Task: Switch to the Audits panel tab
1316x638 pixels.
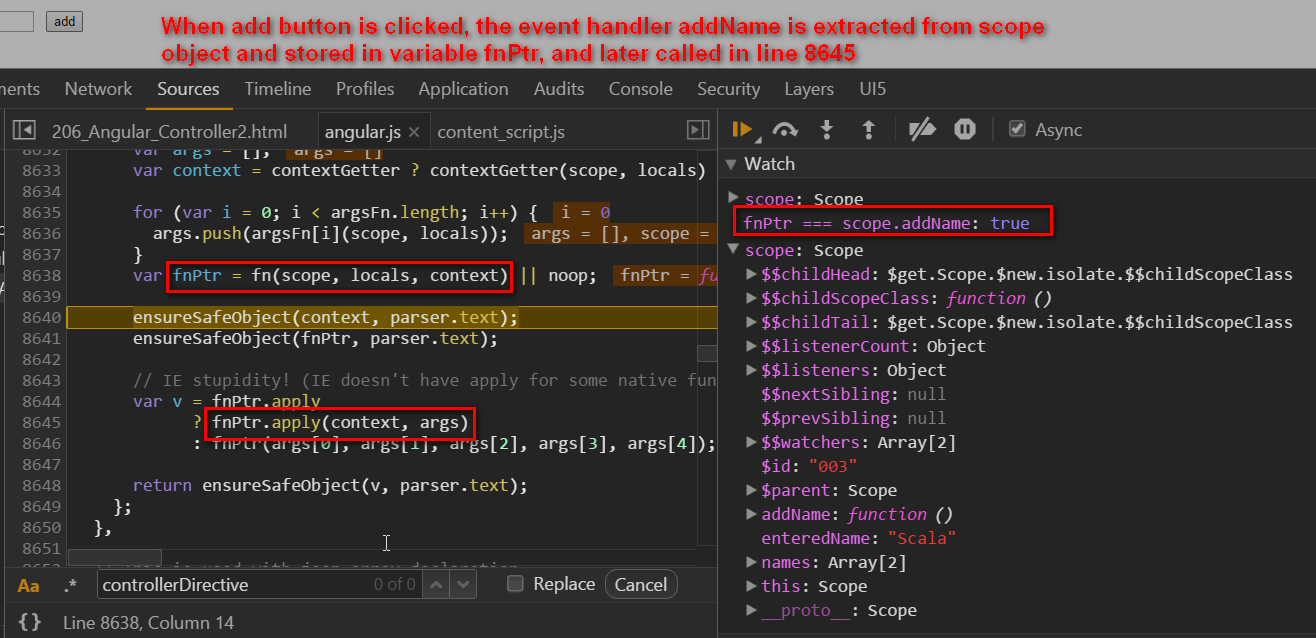Action: click(x=559, y=89)
